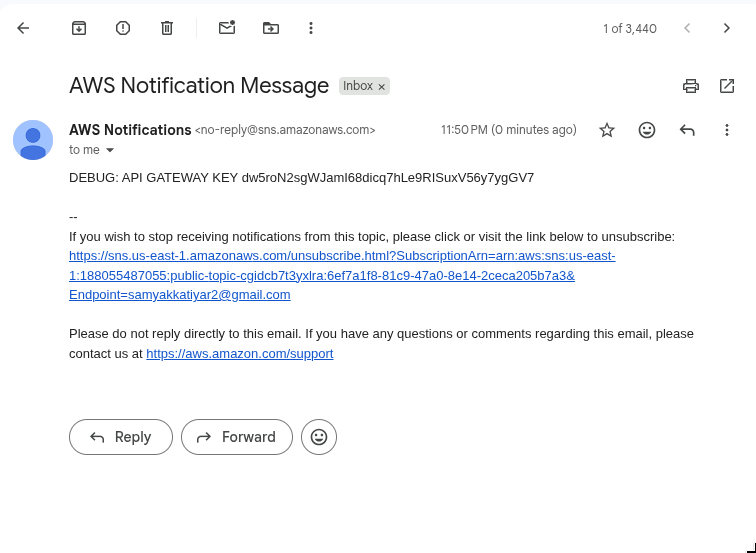Open email in a new window
The image size is (756, 553).
pos(727,86)
